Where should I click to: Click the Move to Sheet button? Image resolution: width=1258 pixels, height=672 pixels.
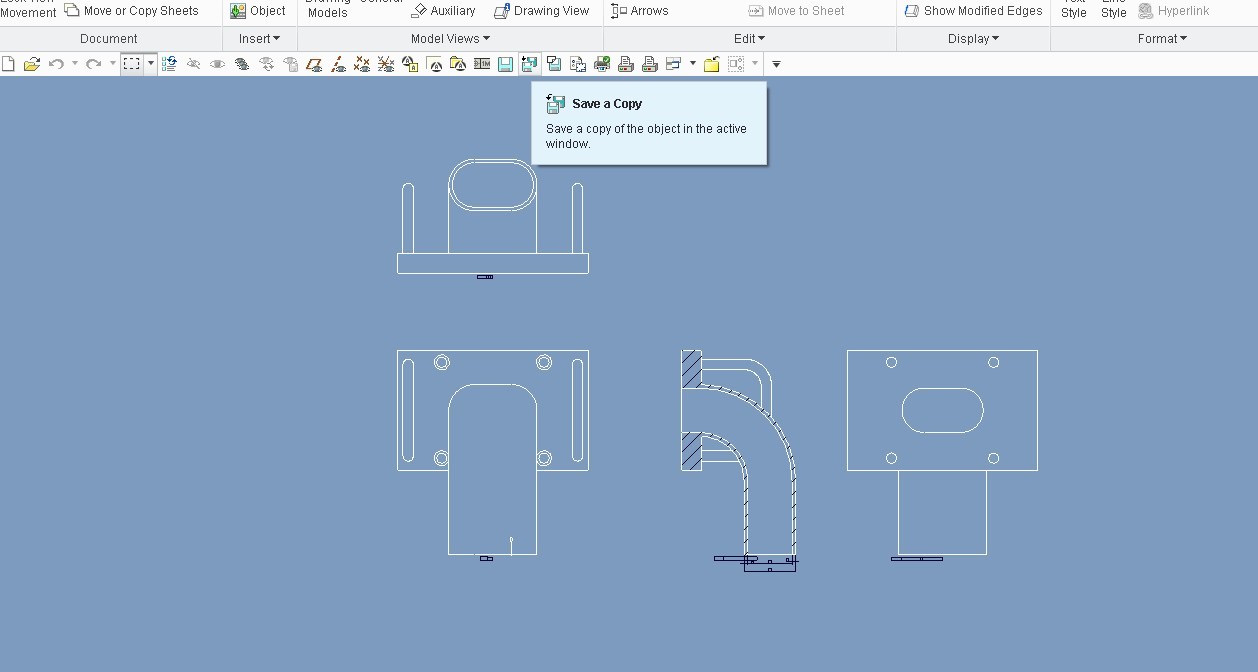797,11
